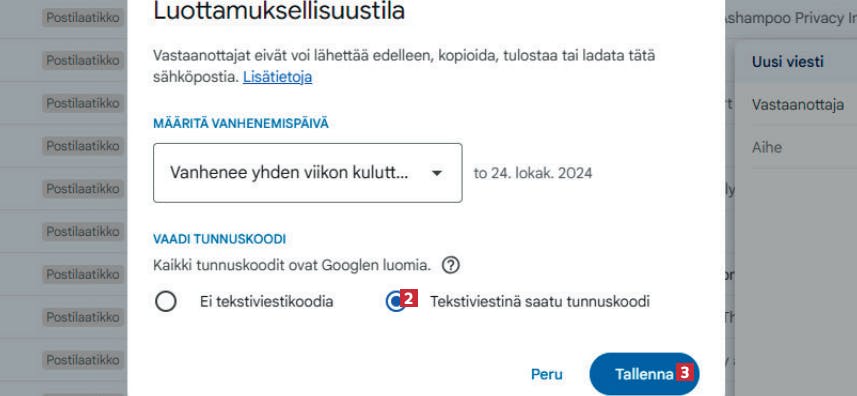This screenshot has width=857, height=396.
Task: Click the 'Tekstiviestinä saatu tunnuskoodi' option label
Action: coord(539,302)
